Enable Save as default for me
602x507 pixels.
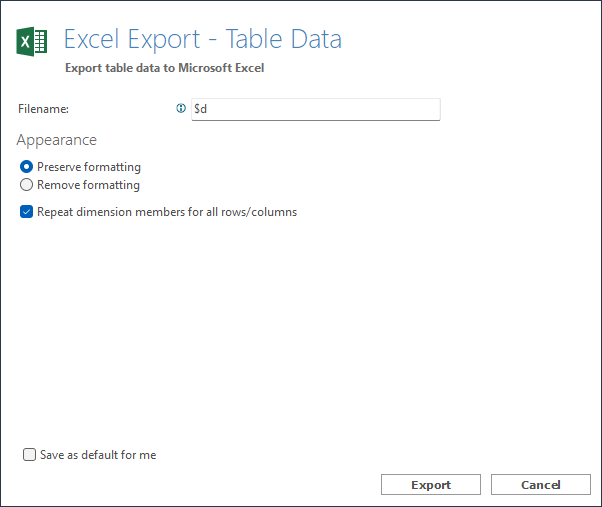point(29,454)
